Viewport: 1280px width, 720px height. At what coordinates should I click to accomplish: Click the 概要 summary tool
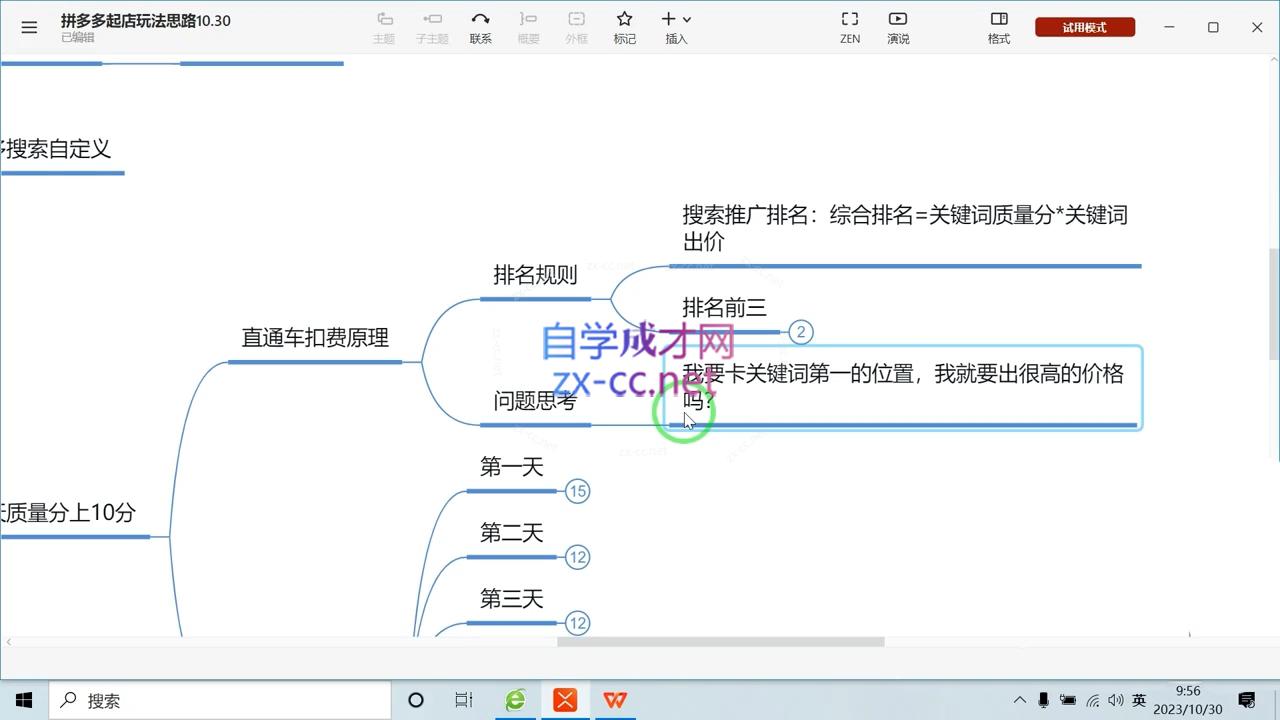click(528, 26)
